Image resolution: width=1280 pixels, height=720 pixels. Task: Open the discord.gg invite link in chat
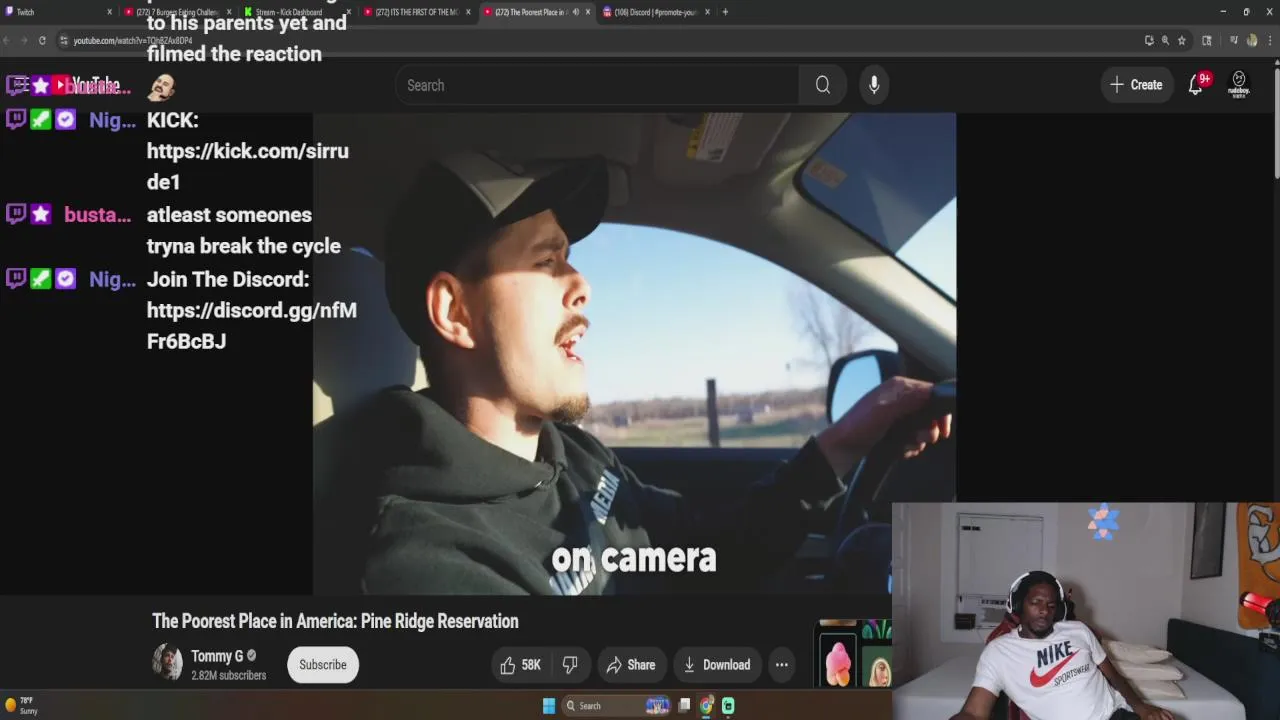tap(251, 325)
